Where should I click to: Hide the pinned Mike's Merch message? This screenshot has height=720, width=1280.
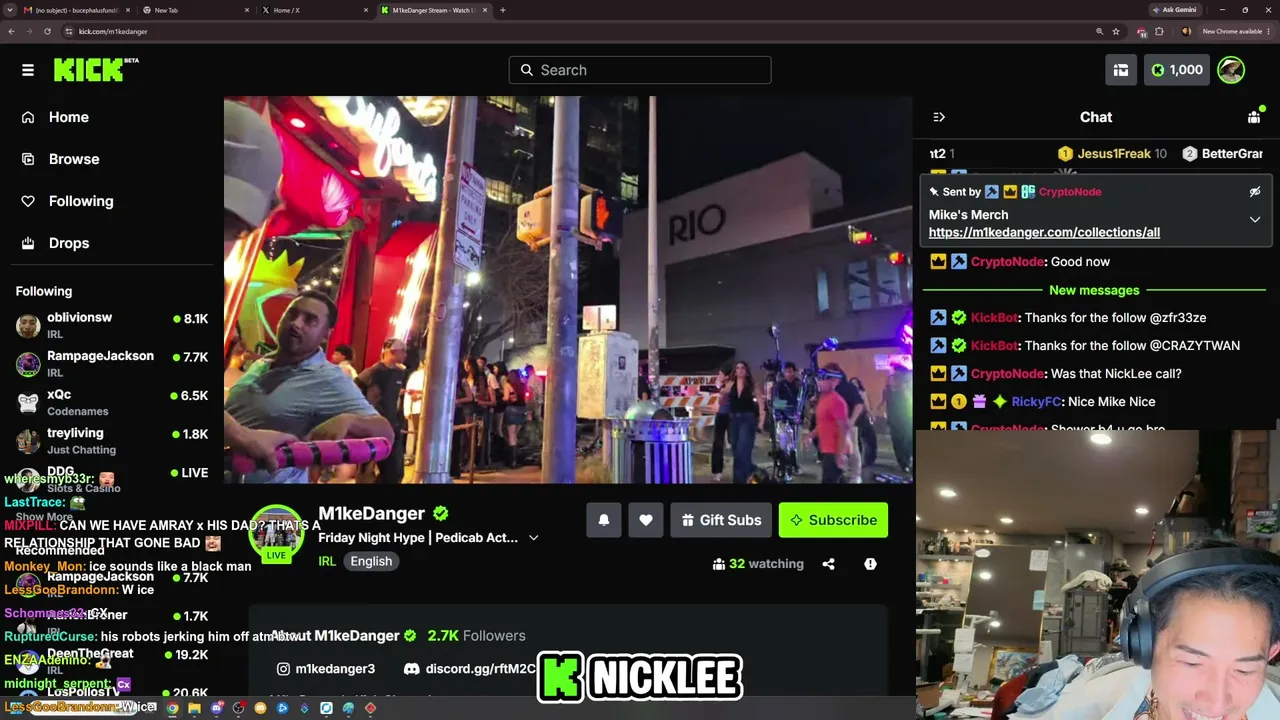pyautogui.click(x=1255, y=192)
